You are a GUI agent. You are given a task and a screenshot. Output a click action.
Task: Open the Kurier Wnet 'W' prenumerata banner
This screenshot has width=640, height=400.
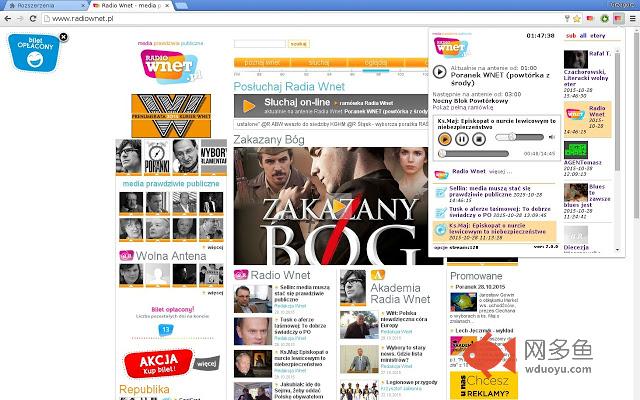(171, 116)
